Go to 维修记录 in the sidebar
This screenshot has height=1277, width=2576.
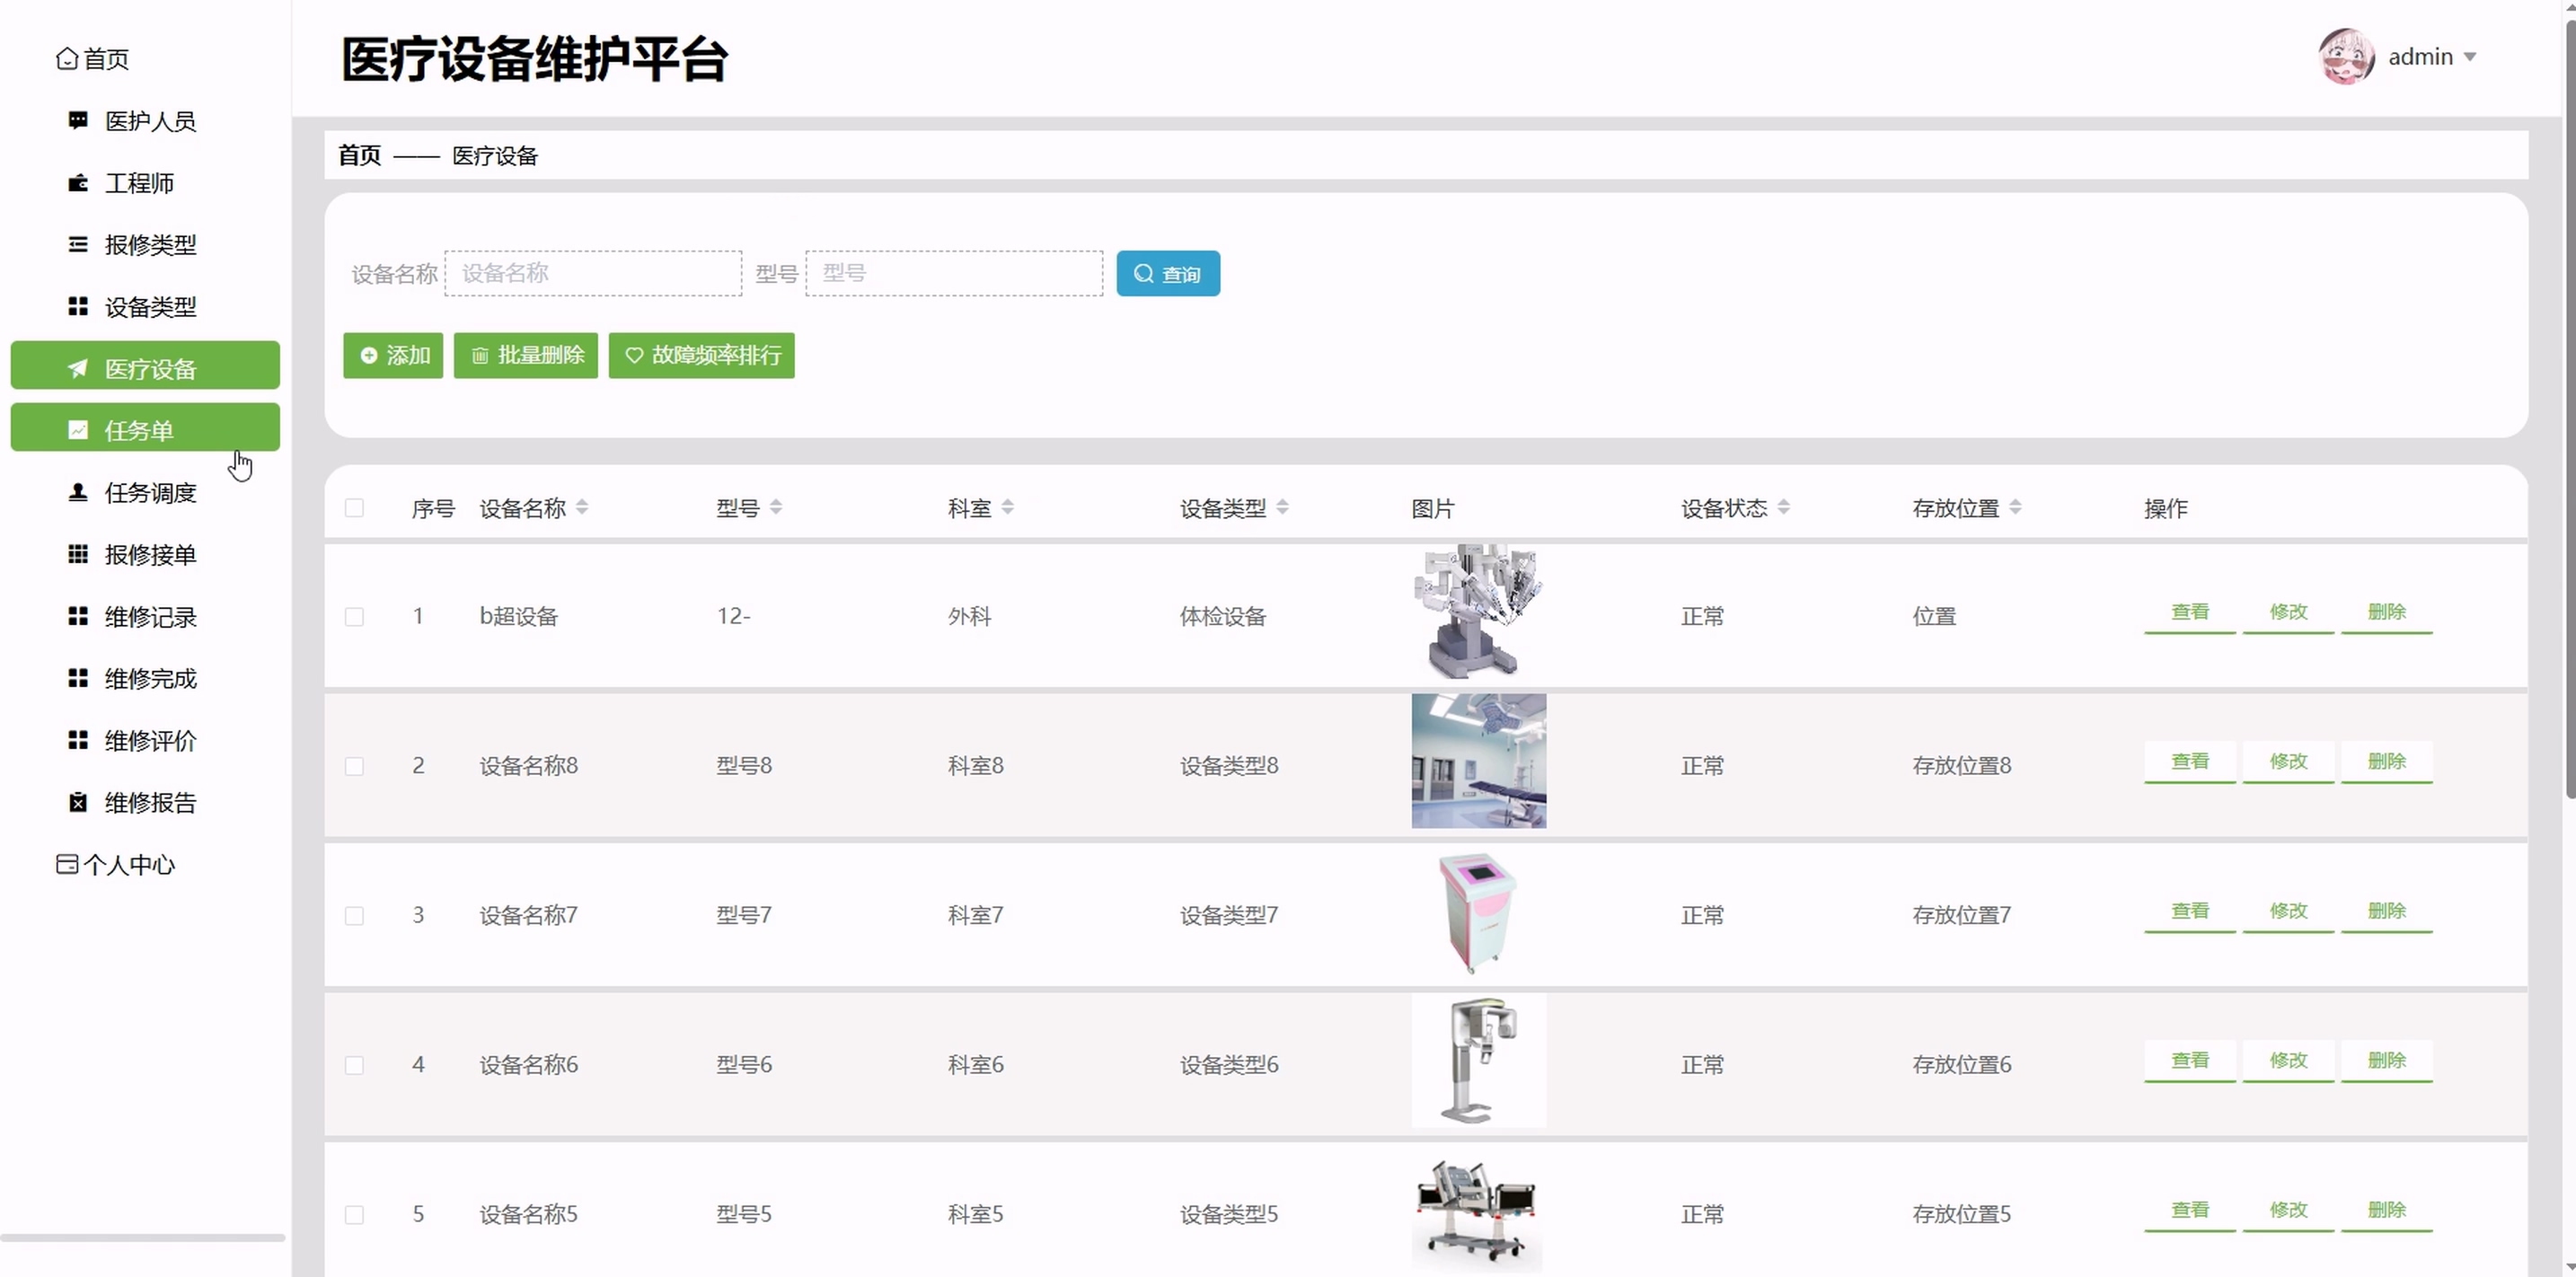150,617
